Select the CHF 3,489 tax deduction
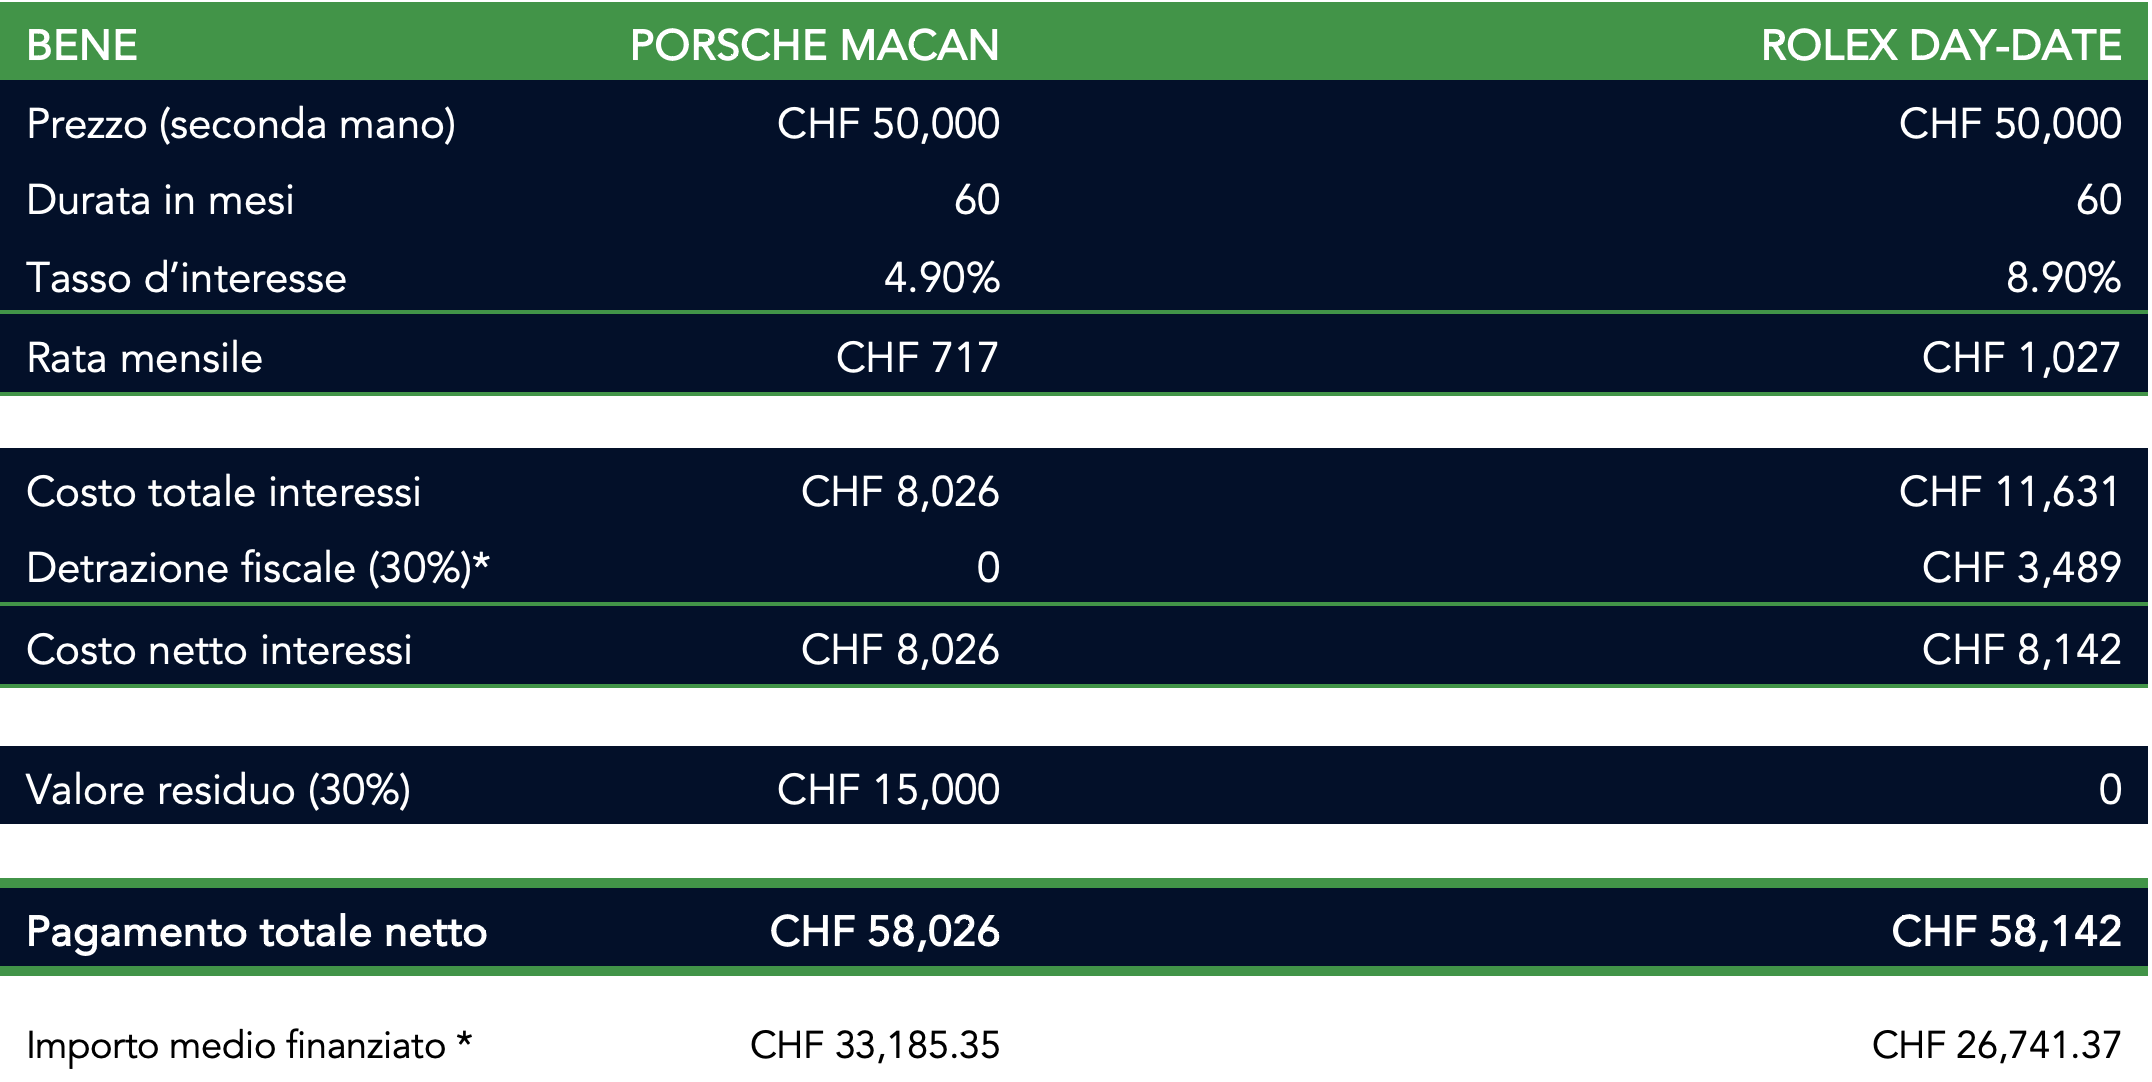The image size is (2152, 1082). click(x=2021, y=567)
